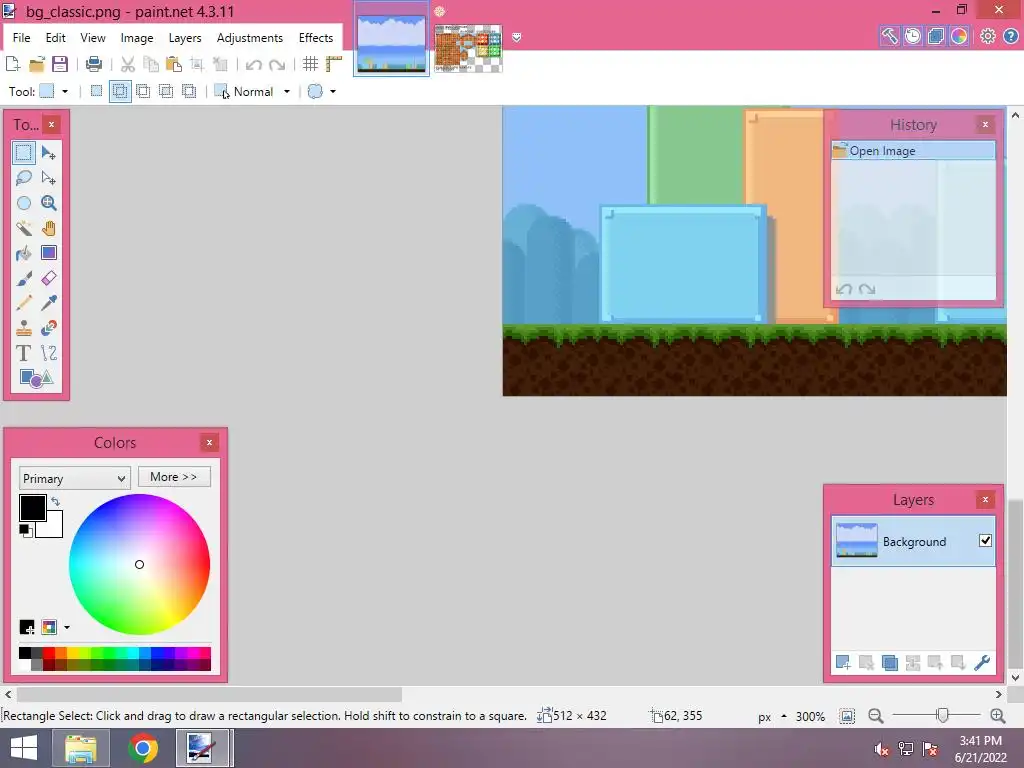Open the Image menu

pos(136,38)
